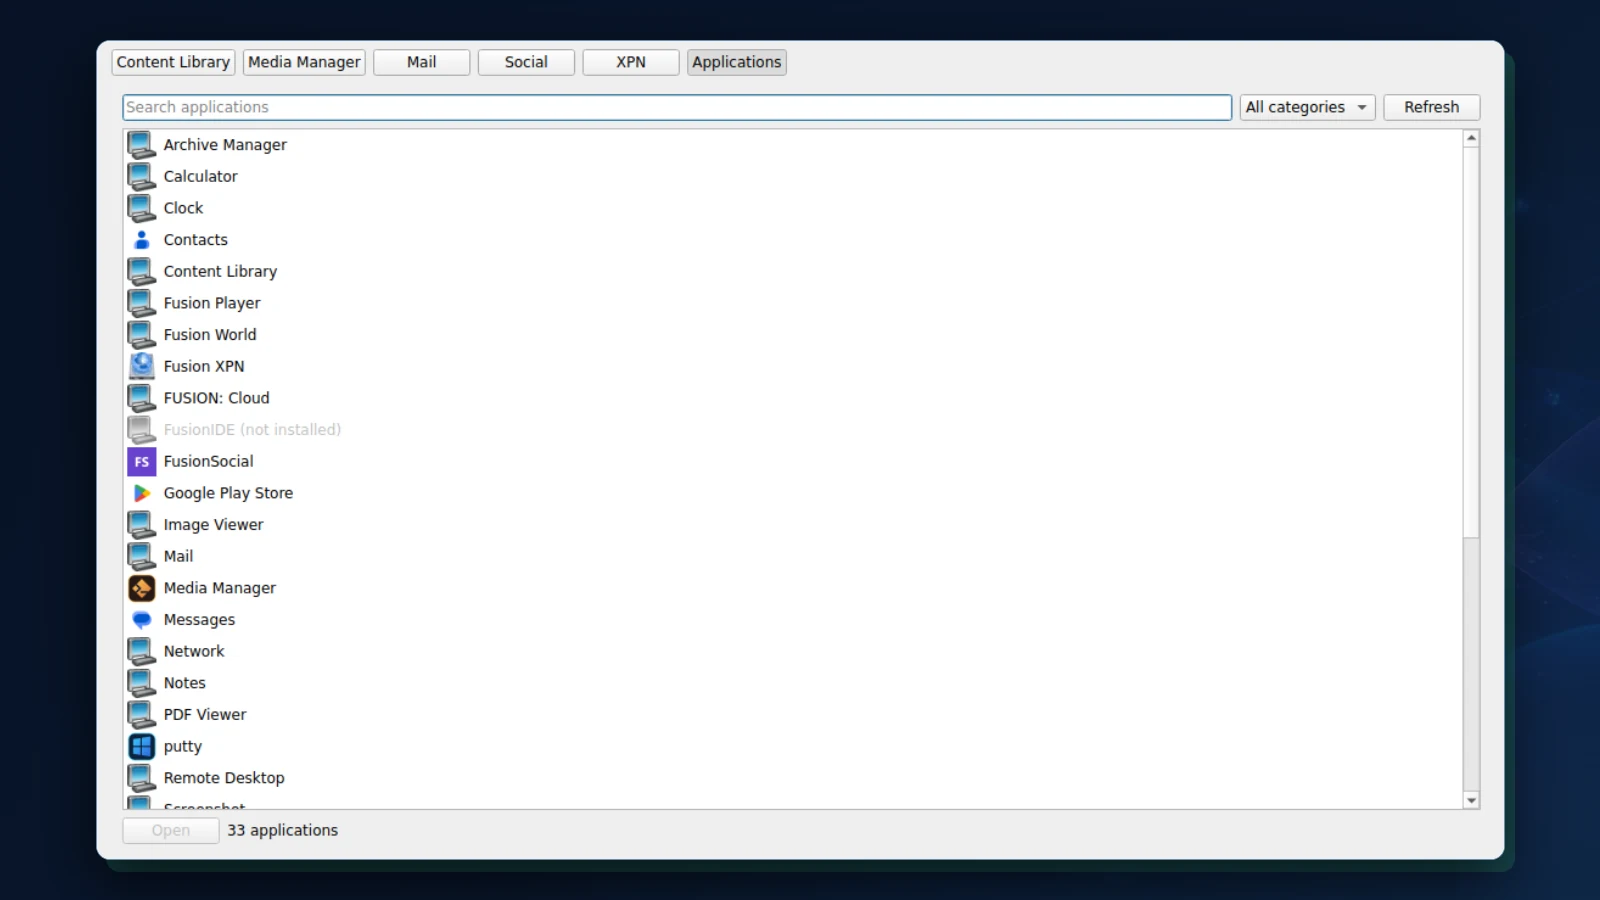Select the Mail list entry
The image size is (1600, 900).
pyautogui.click(x=794, y=557)
